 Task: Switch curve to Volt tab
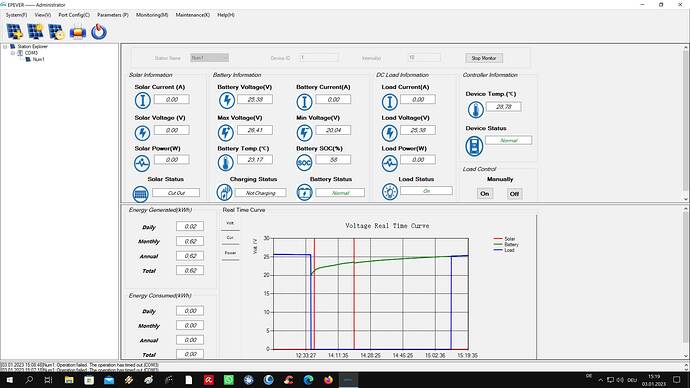(x=230, y=223)
